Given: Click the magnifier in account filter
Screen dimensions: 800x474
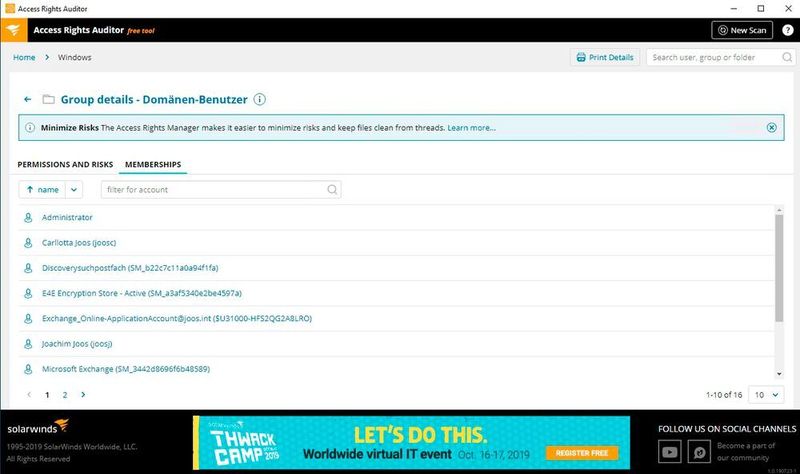Looking at the screenshot, I should tap(332, 189).
